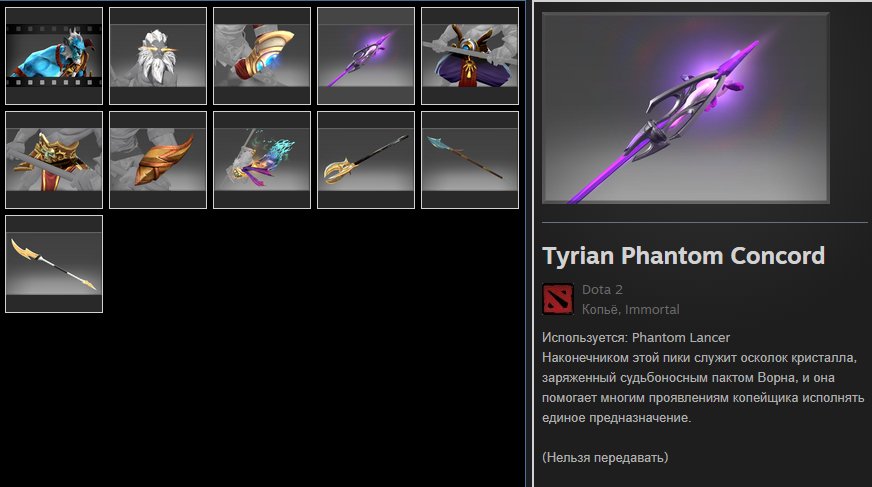Viewport: 872px width, 487px height.
Task: Open the cyan flame weapon item
Action: [x=262, y=160]
